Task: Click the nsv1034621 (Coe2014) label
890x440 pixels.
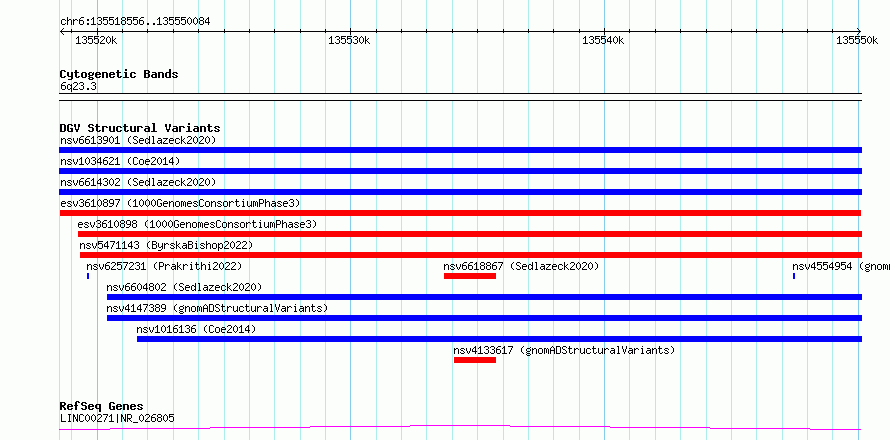Action: tap(120, 161)
